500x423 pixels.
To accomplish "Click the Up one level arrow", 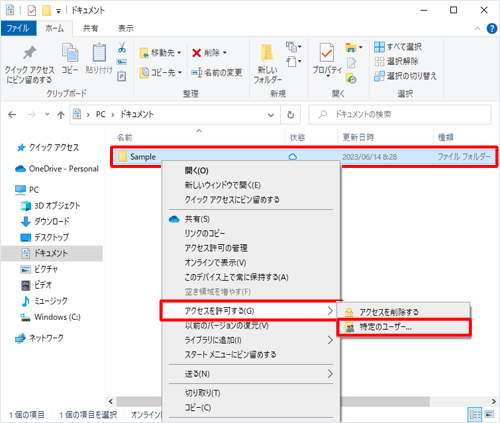I will 61,115.
